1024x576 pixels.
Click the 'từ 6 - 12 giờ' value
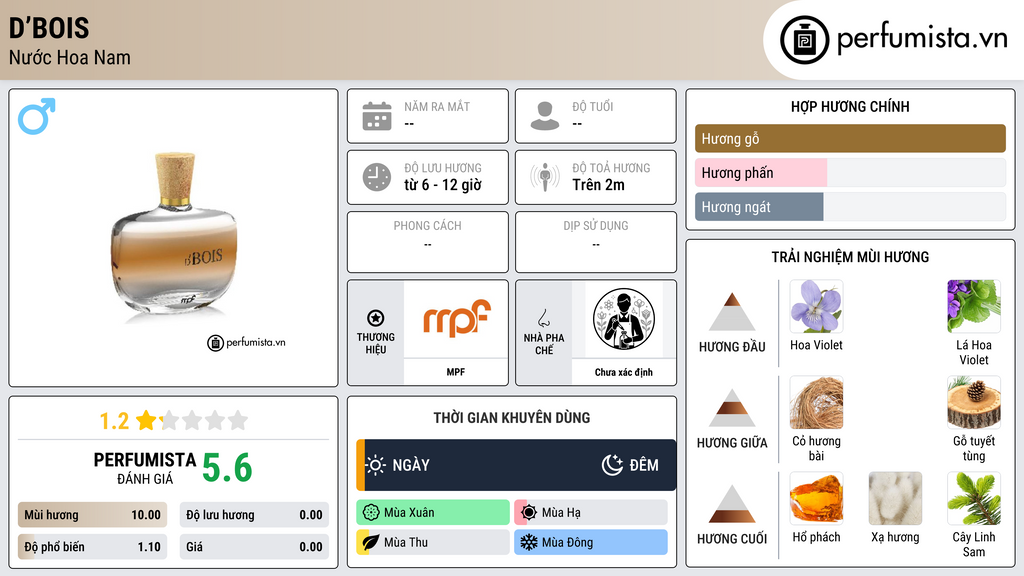[x=442, y=185]
